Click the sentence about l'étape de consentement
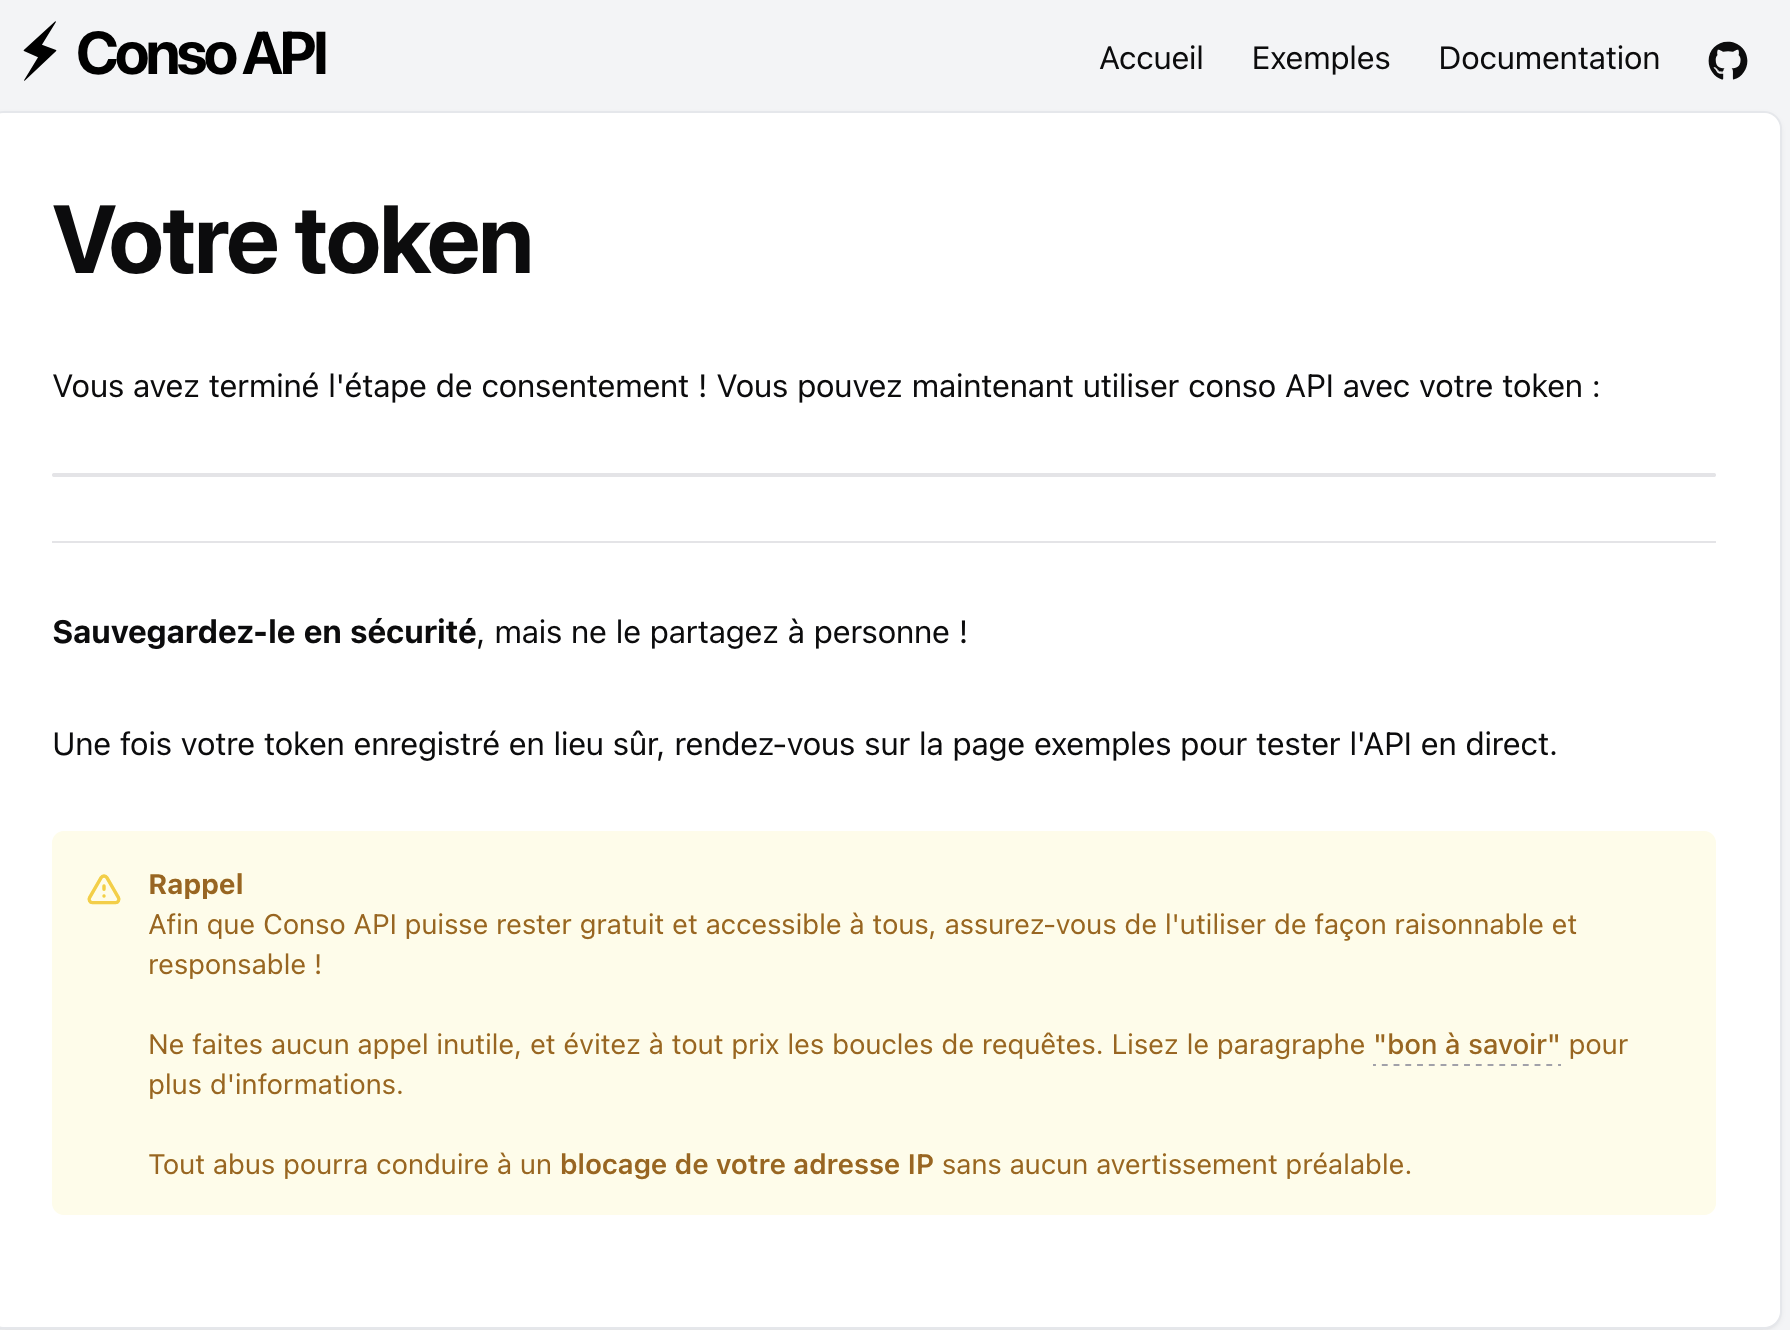 click(x=826, y=386)
